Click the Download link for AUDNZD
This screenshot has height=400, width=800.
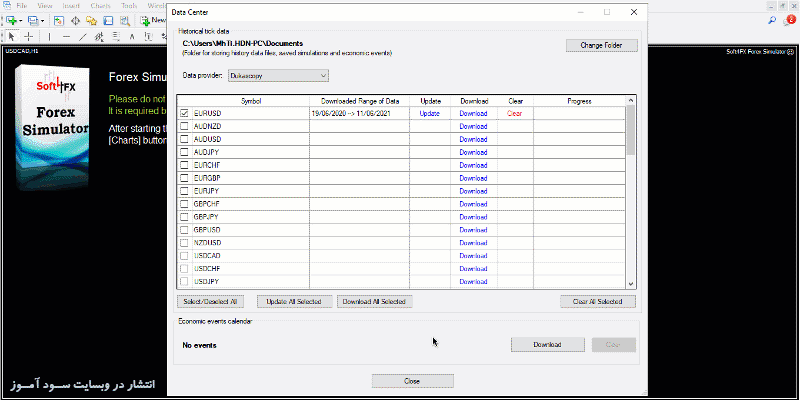473,126
